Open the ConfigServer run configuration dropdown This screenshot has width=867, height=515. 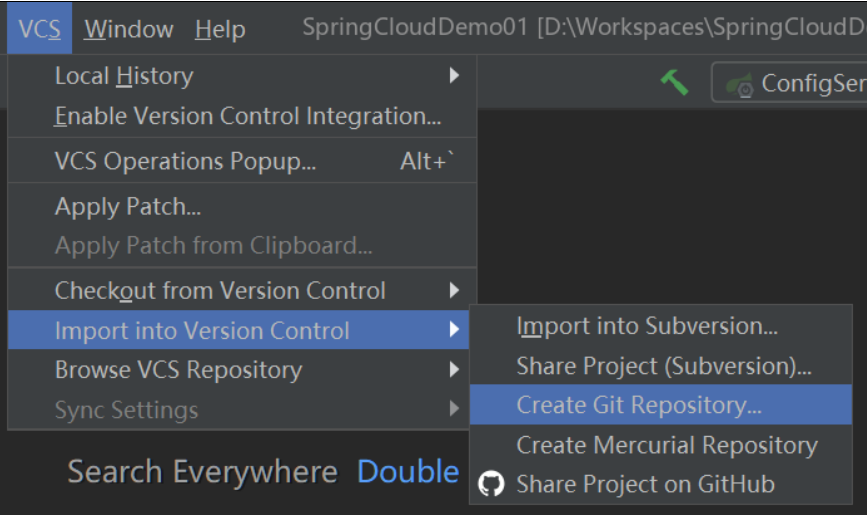(790, 83)
